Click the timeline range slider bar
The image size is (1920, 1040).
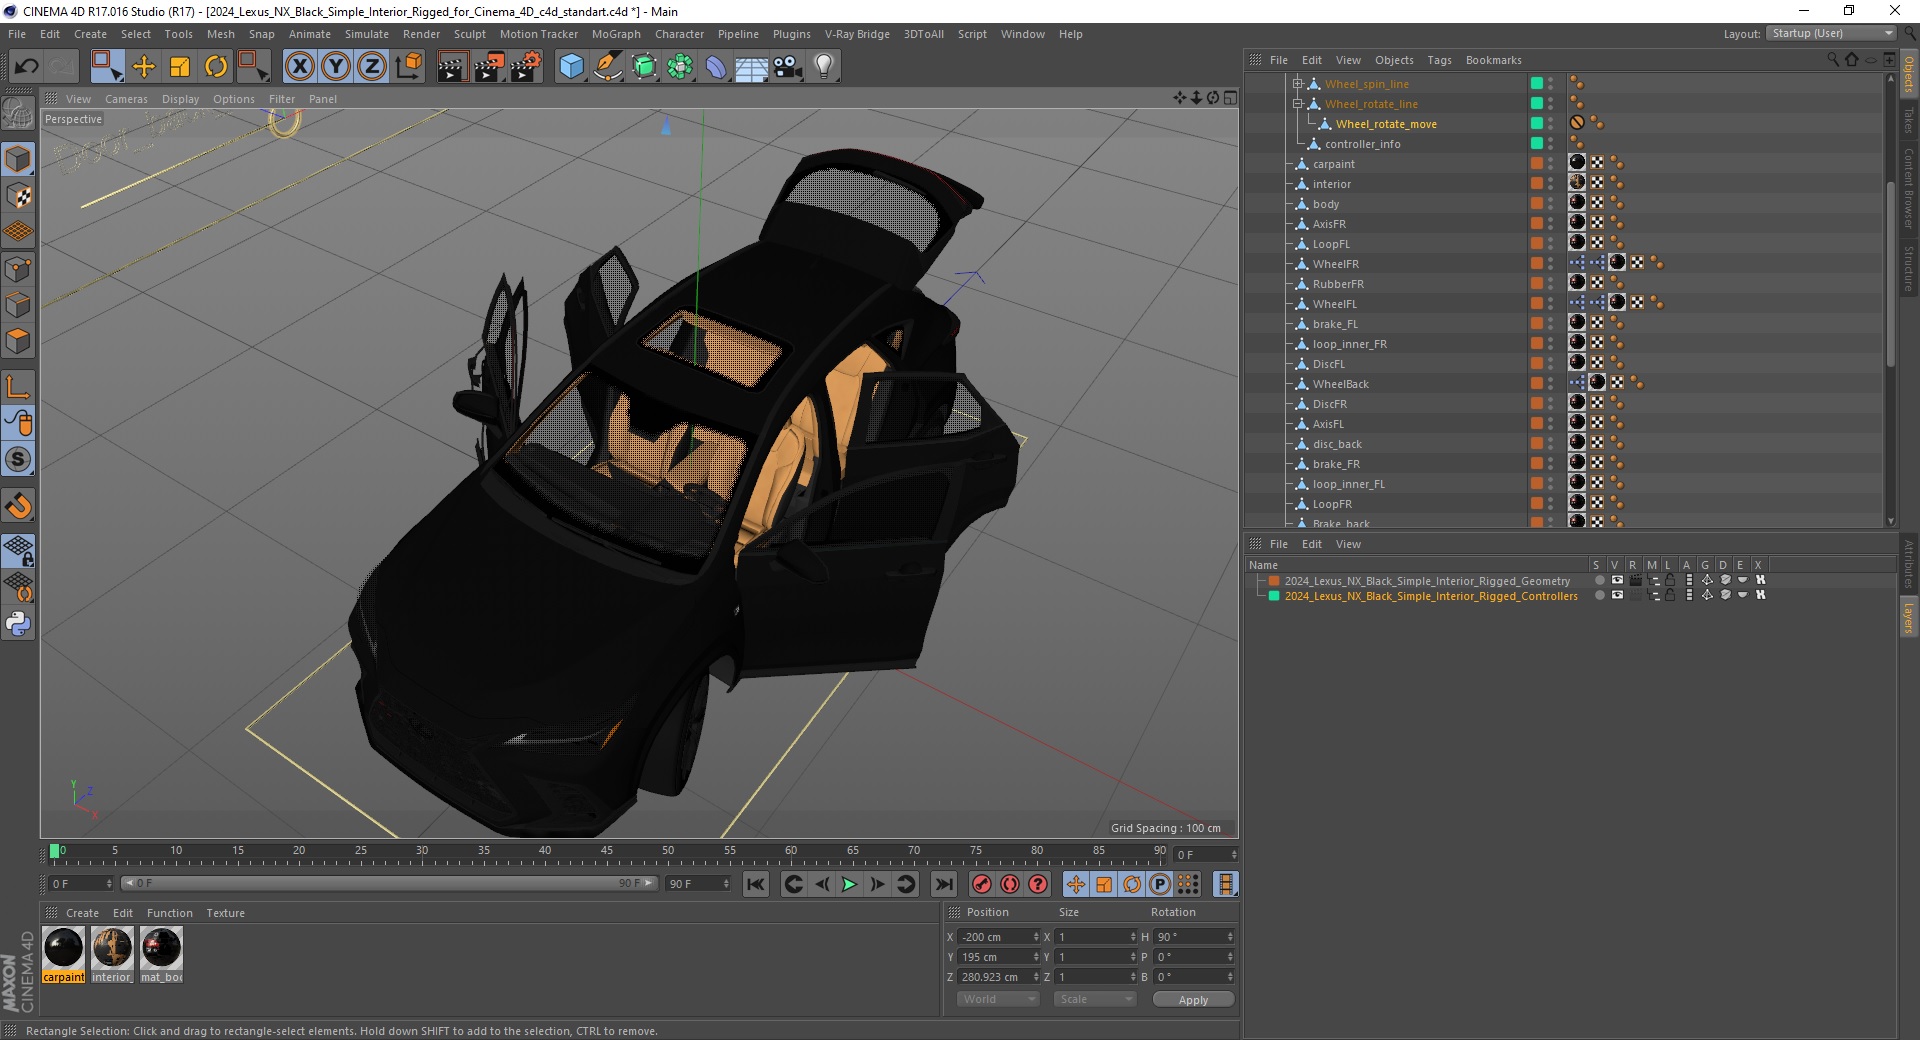[x=389, y=884]
